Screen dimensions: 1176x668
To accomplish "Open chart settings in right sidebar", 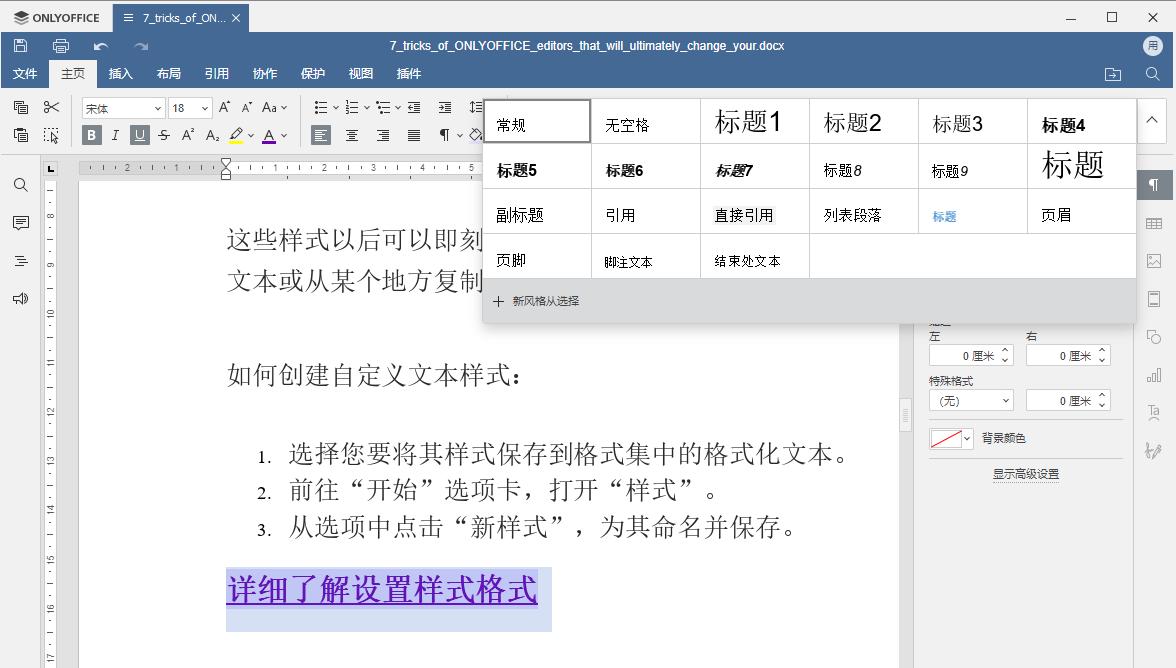I will [x=1154, y=375].
